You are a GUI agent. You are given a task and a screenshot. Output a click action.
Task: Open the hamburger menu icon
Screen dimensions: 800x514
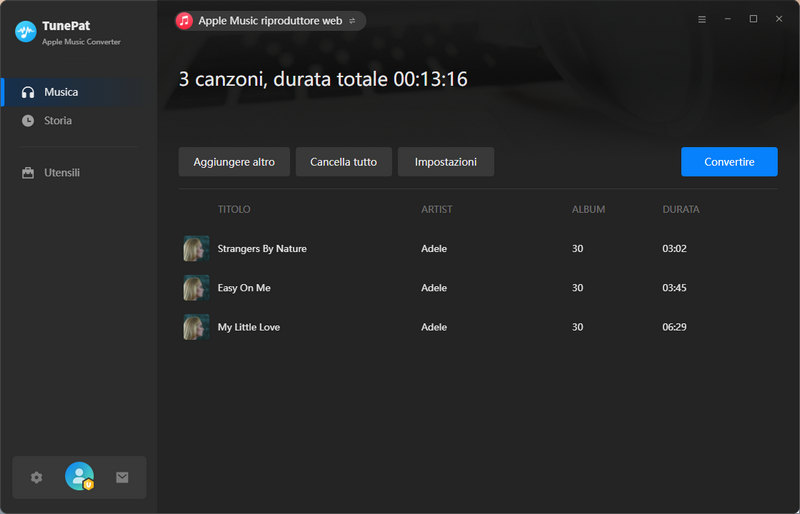702,19
